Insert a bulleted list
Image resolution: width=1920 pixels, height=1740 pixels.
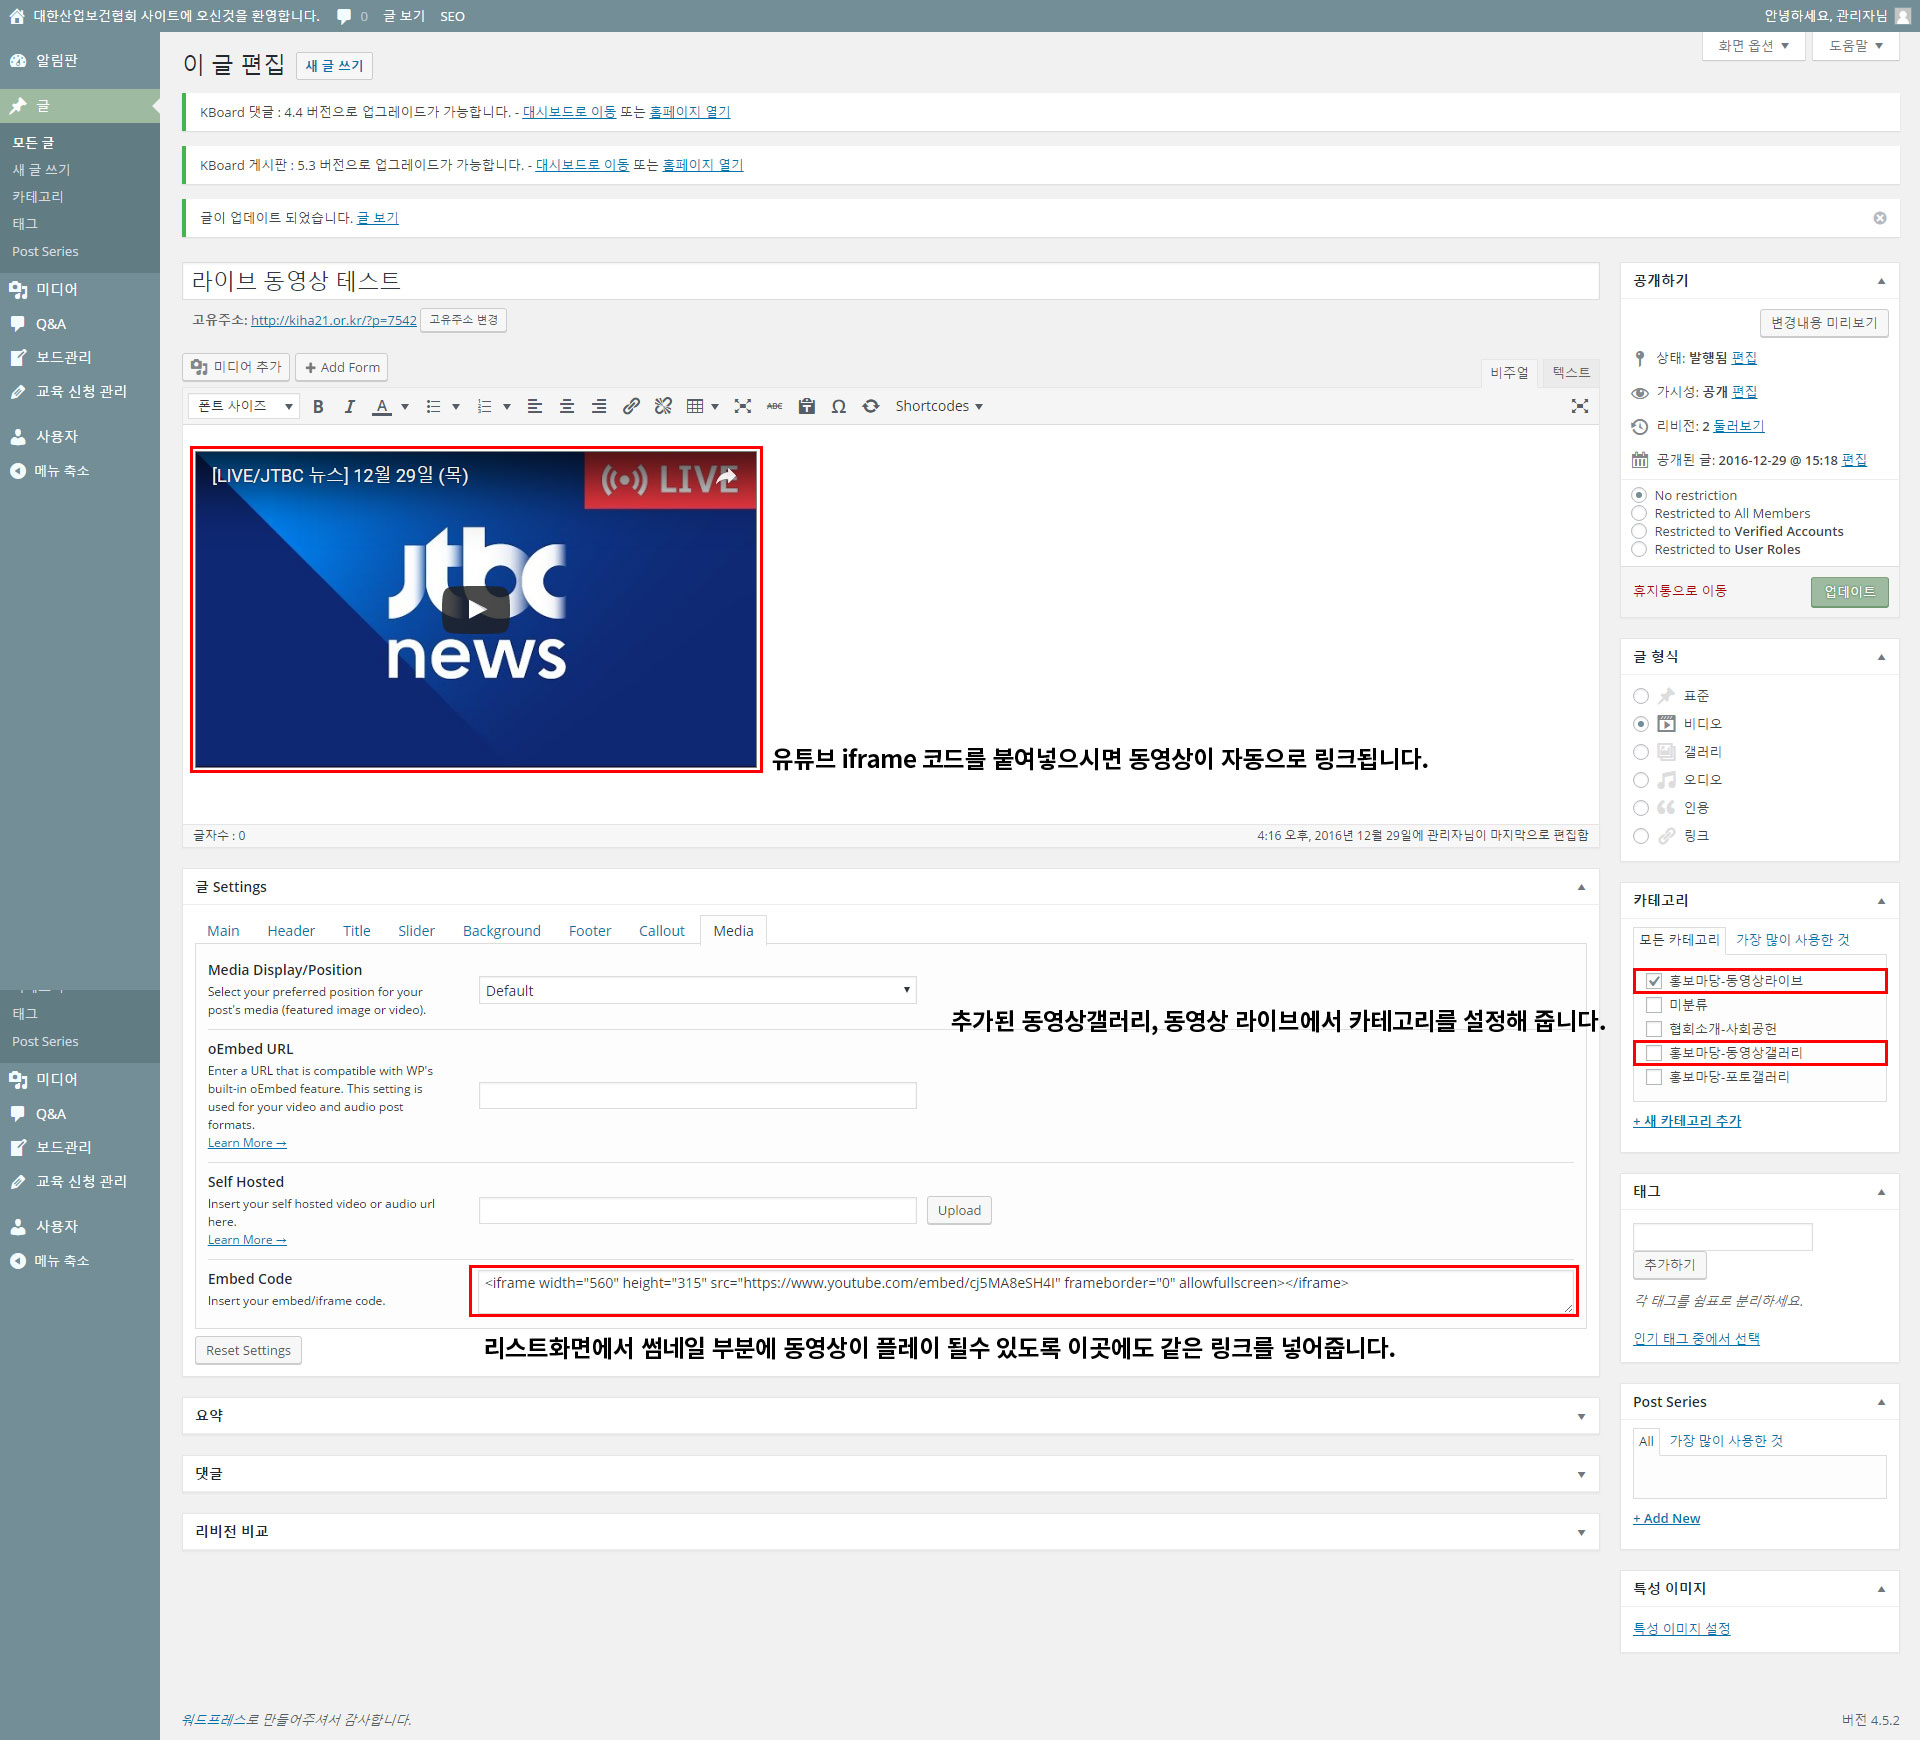433,406
